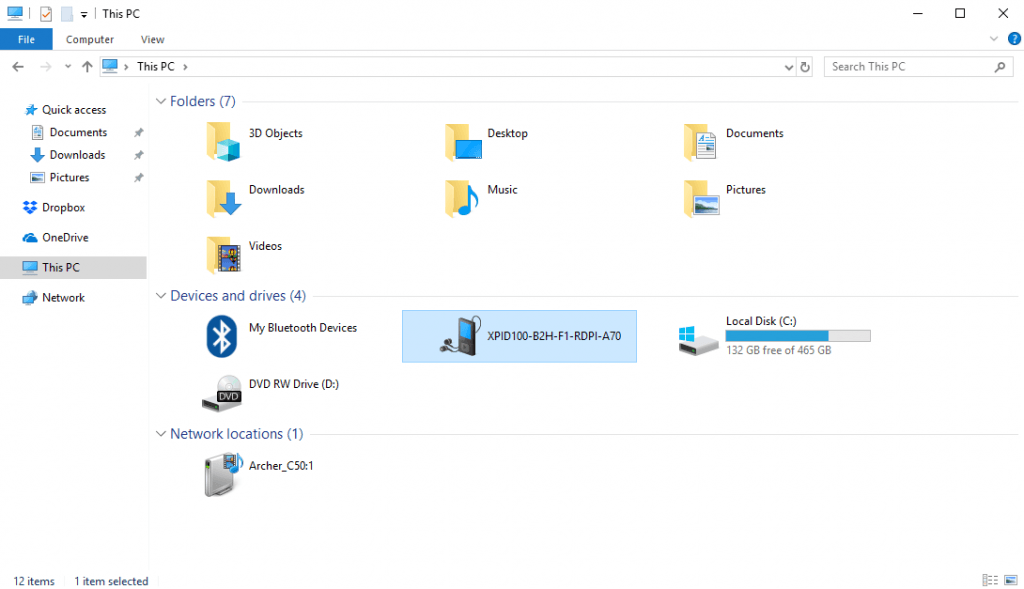Screen dimensions: 1024x589
Task: Open the Computer ribbon tab
Action: click(x=90, y=40)
